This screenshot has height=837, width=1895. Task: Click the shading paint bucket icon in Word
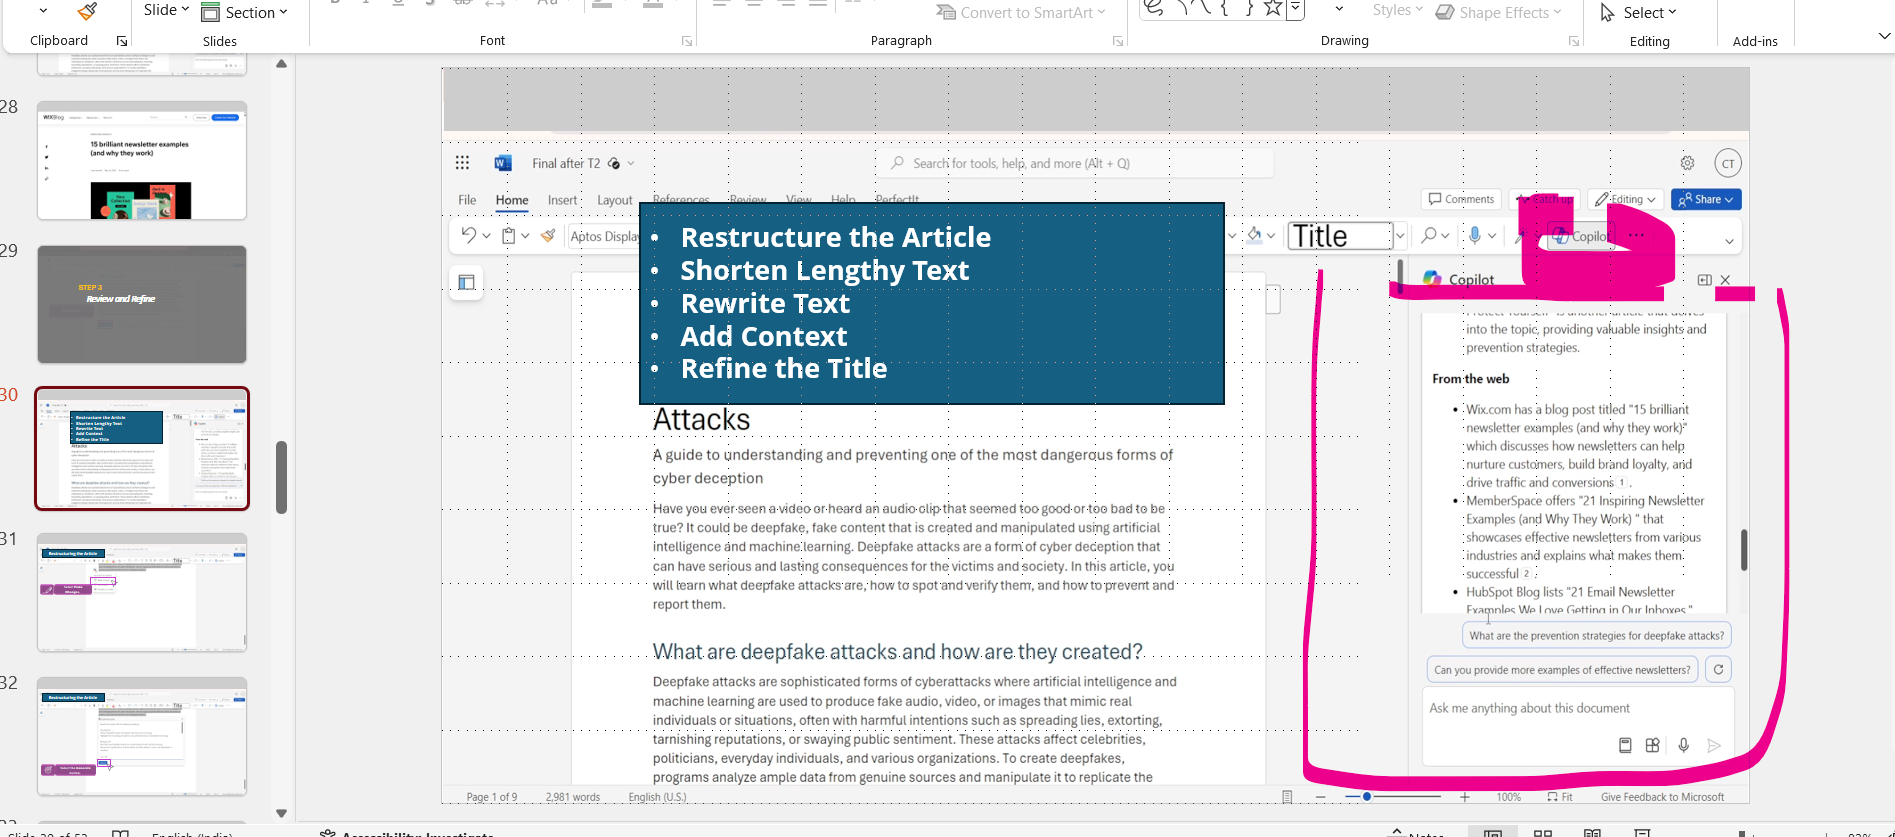coord(1254,235)
